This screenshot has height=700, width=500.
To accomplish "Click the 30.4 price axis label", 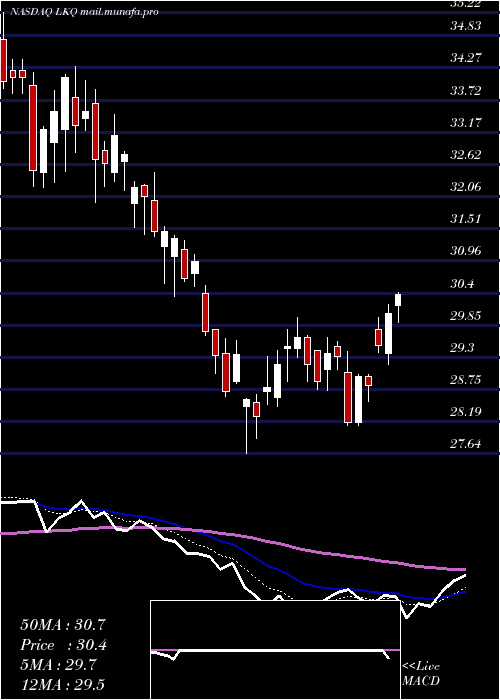I will (462, 284).
